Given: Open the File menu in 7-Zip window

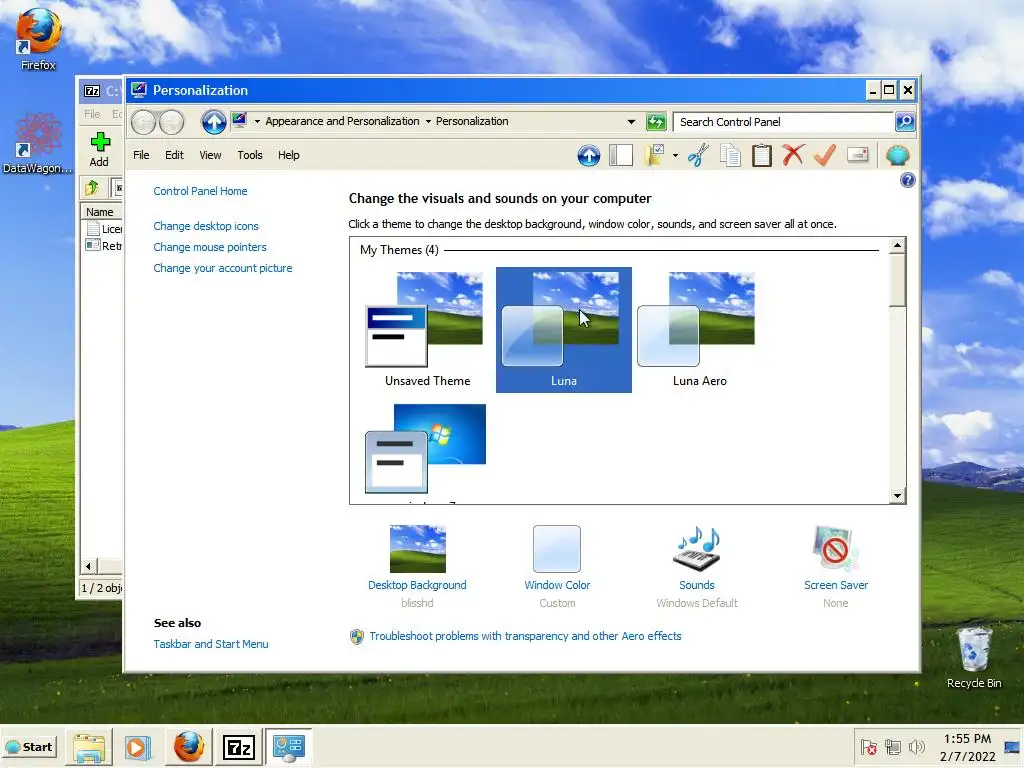Looking at the screenshot, I should (92, 114).
